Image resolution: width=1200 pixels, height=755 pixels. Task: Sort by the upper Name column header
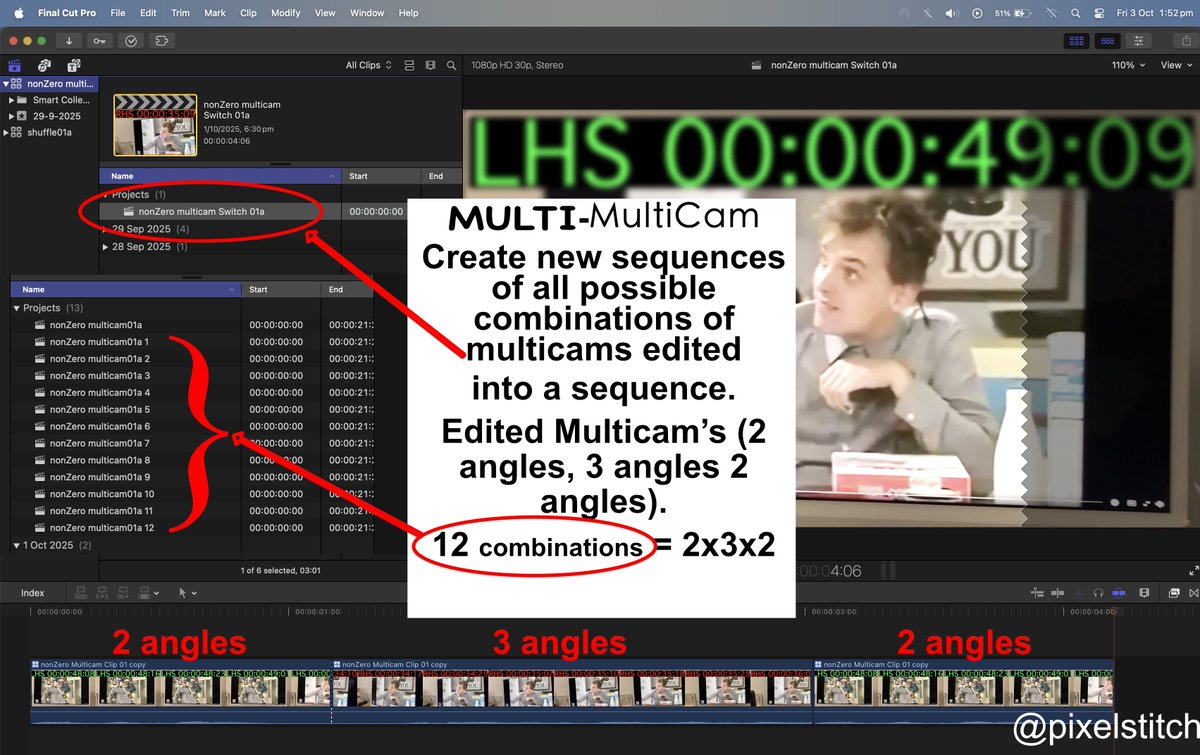220,176
